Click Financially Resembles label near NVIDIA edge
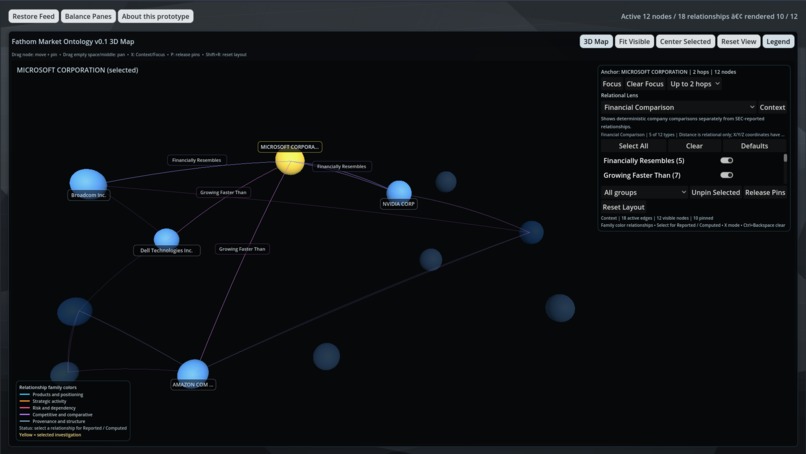This screenshot has height=454, width=806. (x=342, y=167)
